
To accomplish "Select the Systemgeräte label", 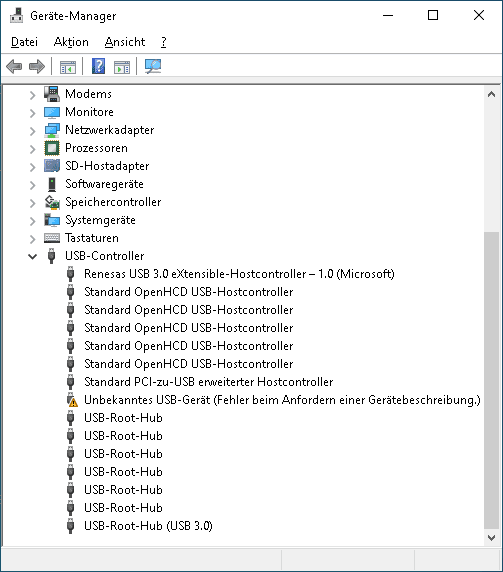I will coord(100,220).
